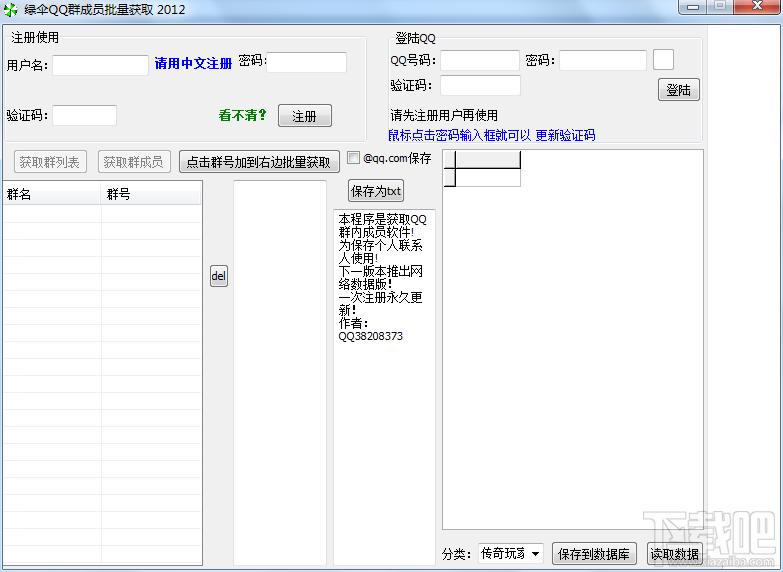Screen dimensions: 783x572
Task: Click the 注册 button
Action: pyautogui.click(x=304, y=116)
